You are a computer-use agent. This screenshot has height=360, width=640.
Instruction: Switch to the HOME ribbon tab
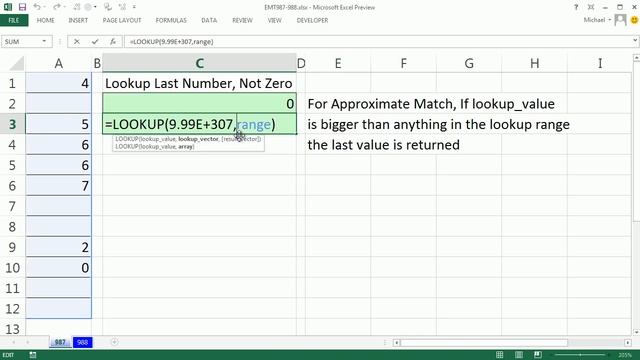coord(45,20)
